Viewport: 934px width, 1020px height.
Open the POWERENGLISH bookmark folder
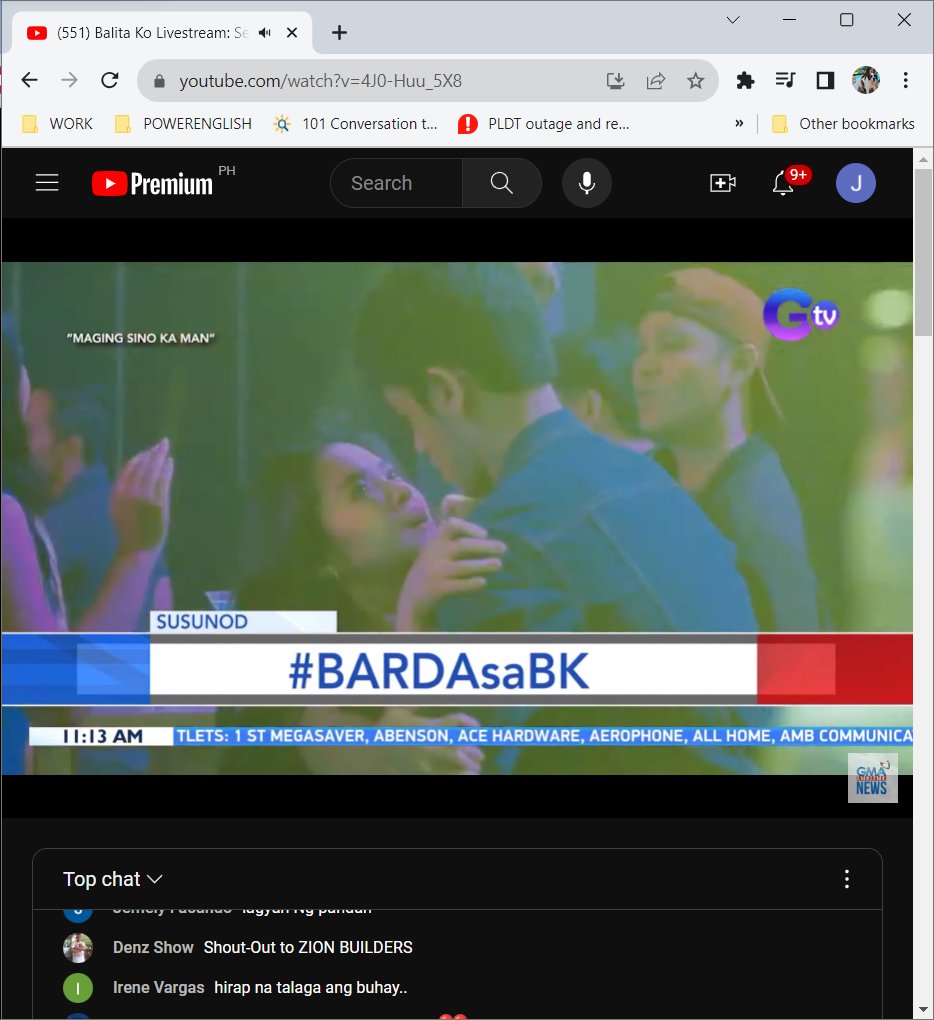point(183,124)
